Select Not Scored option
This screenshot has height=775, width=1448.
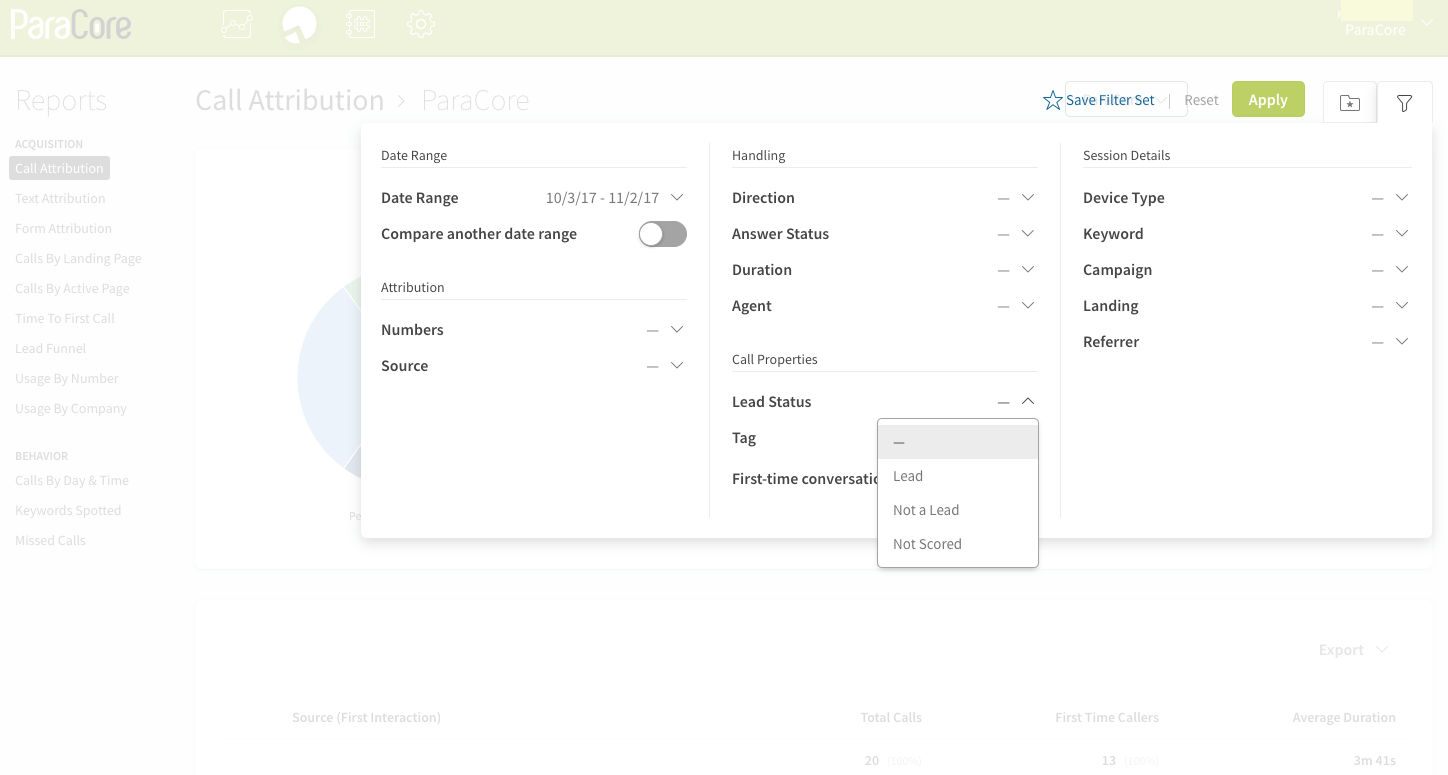coord(958,544)
